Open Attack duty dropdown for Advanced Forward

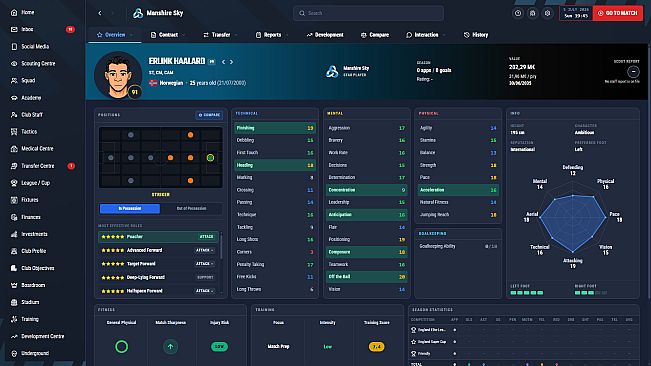(205, 250)
